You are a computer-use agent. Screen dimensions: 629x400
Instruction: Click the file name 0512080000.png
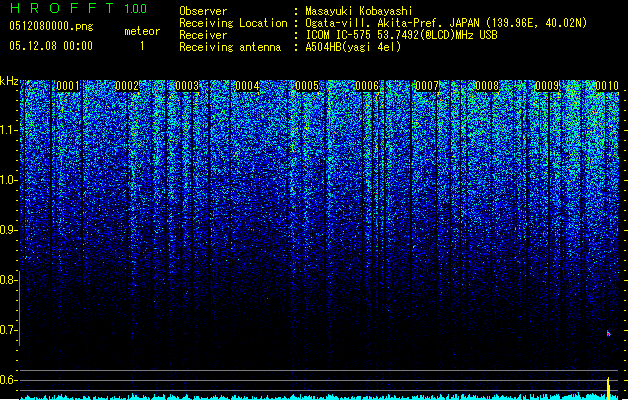click(51, 26)
